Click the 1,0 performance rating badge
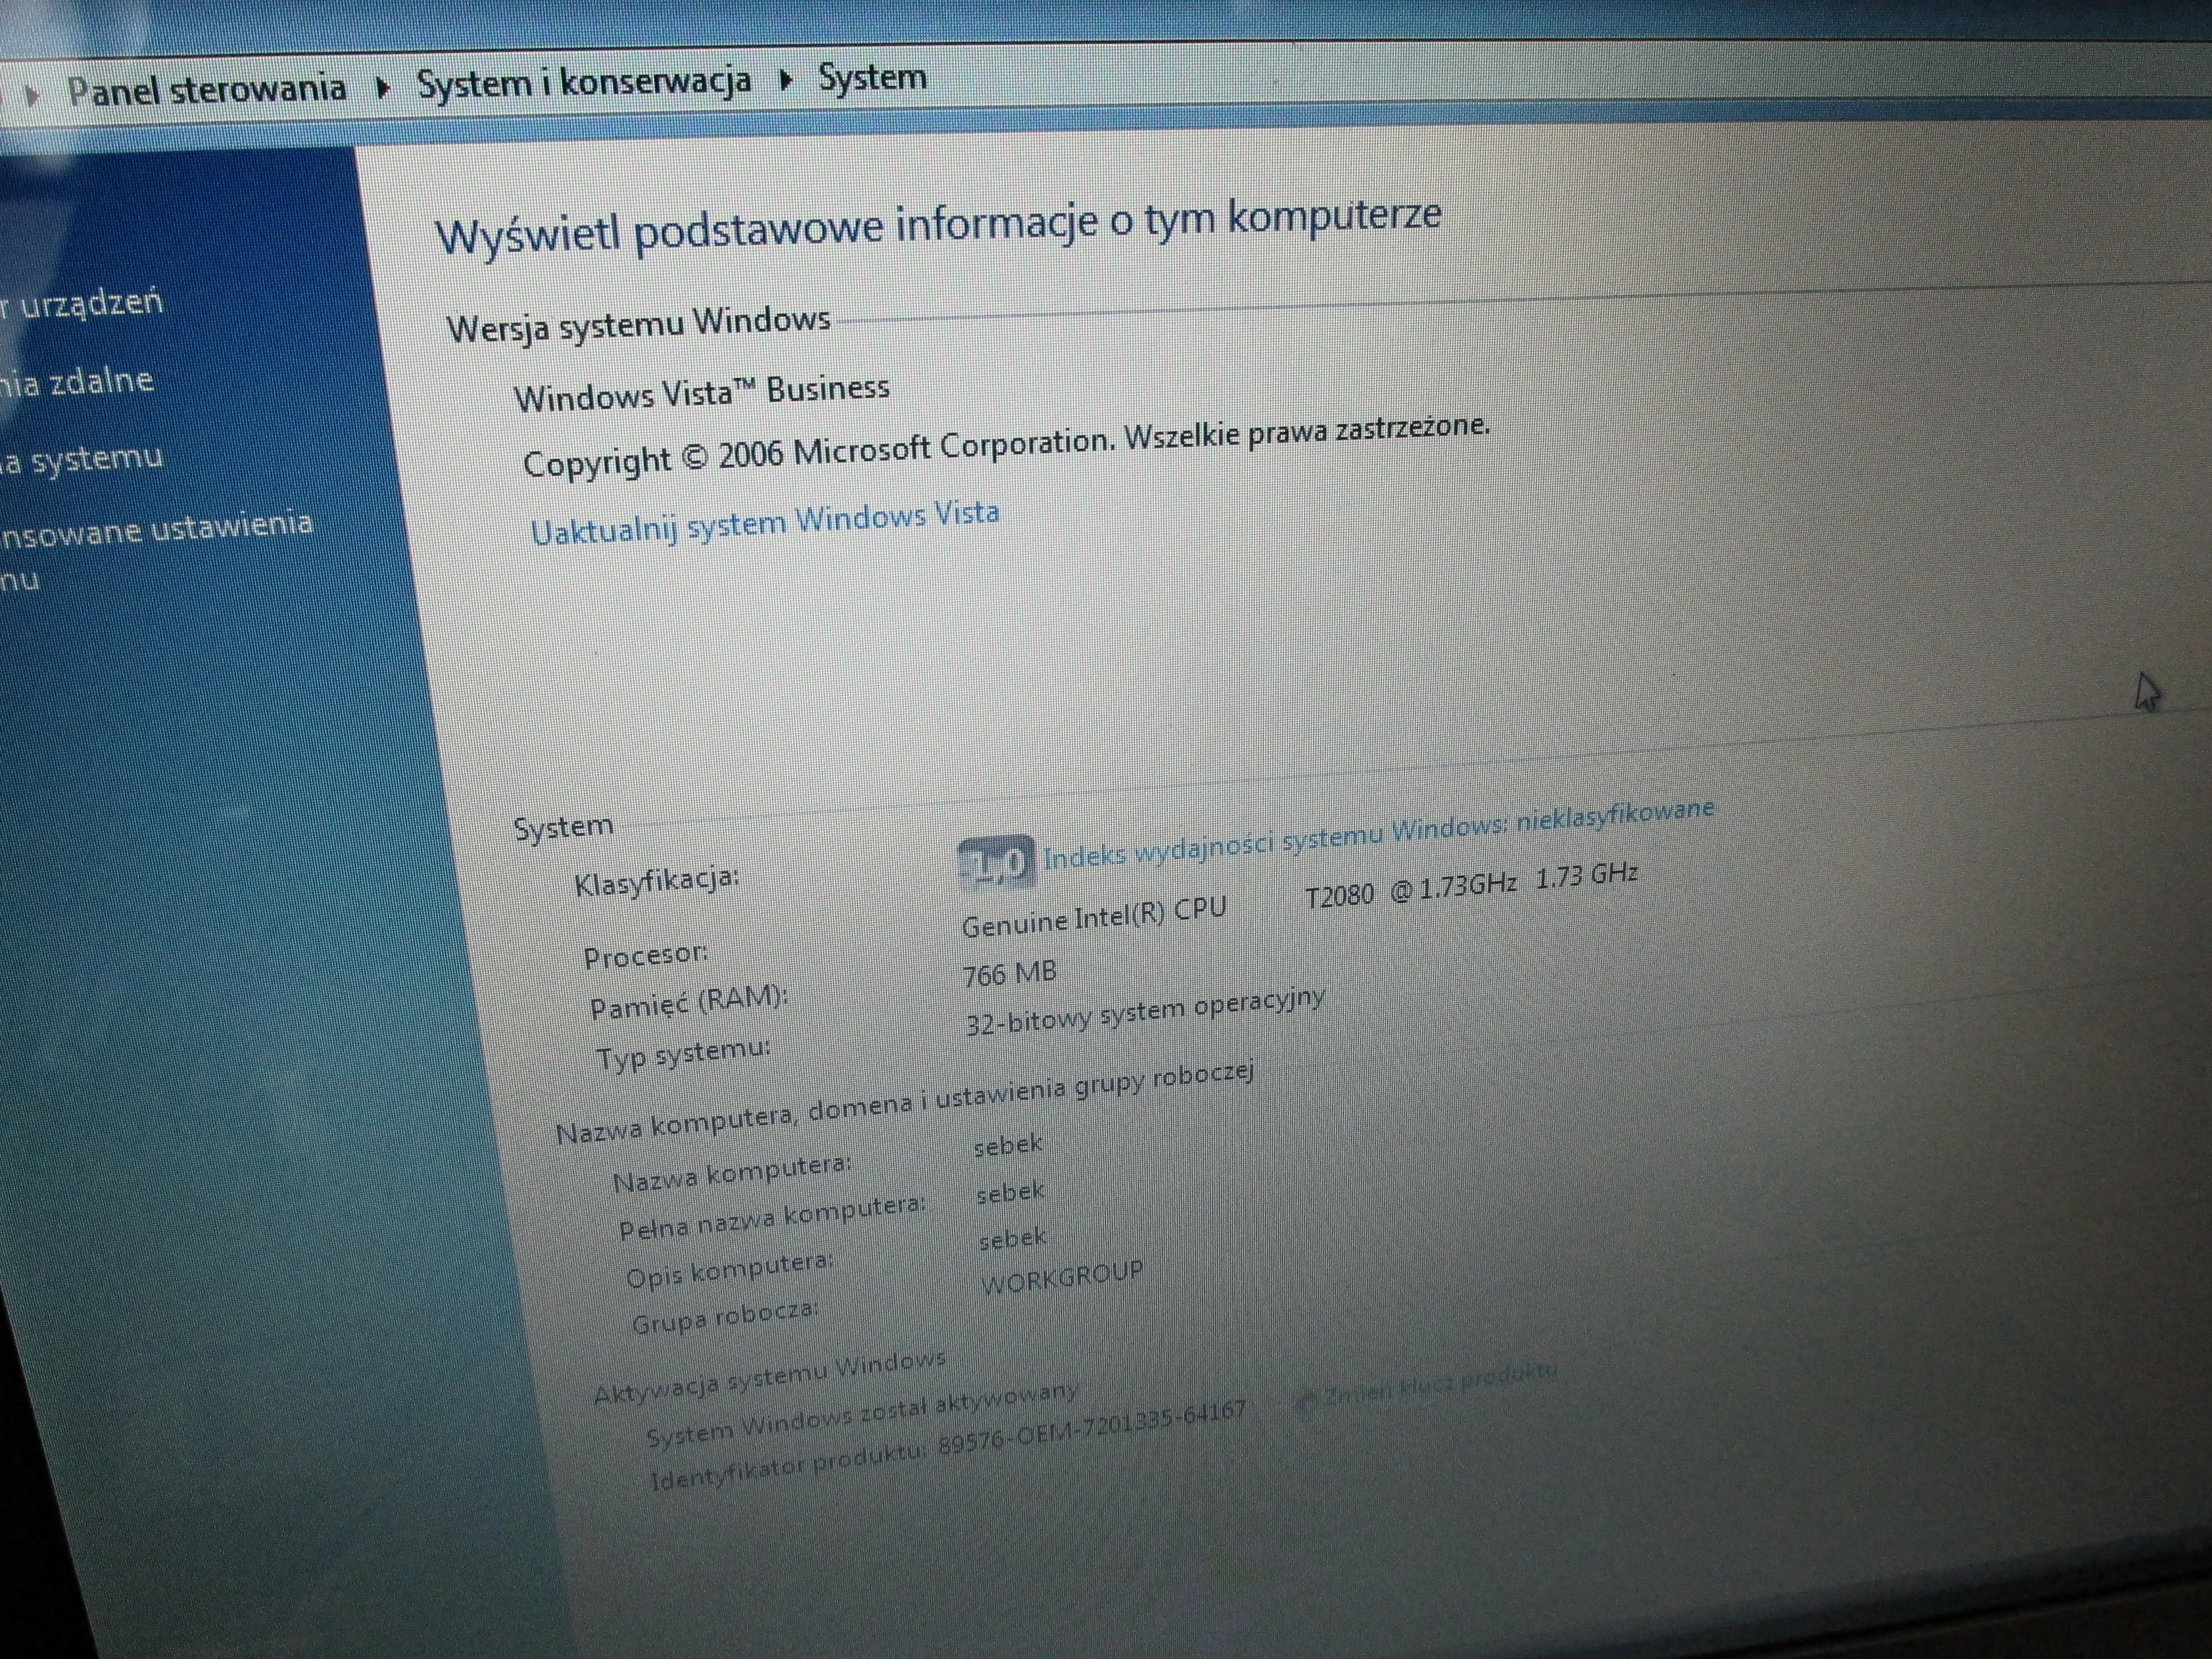This screenshot has width=2212, height=1659. pos(996,863)
